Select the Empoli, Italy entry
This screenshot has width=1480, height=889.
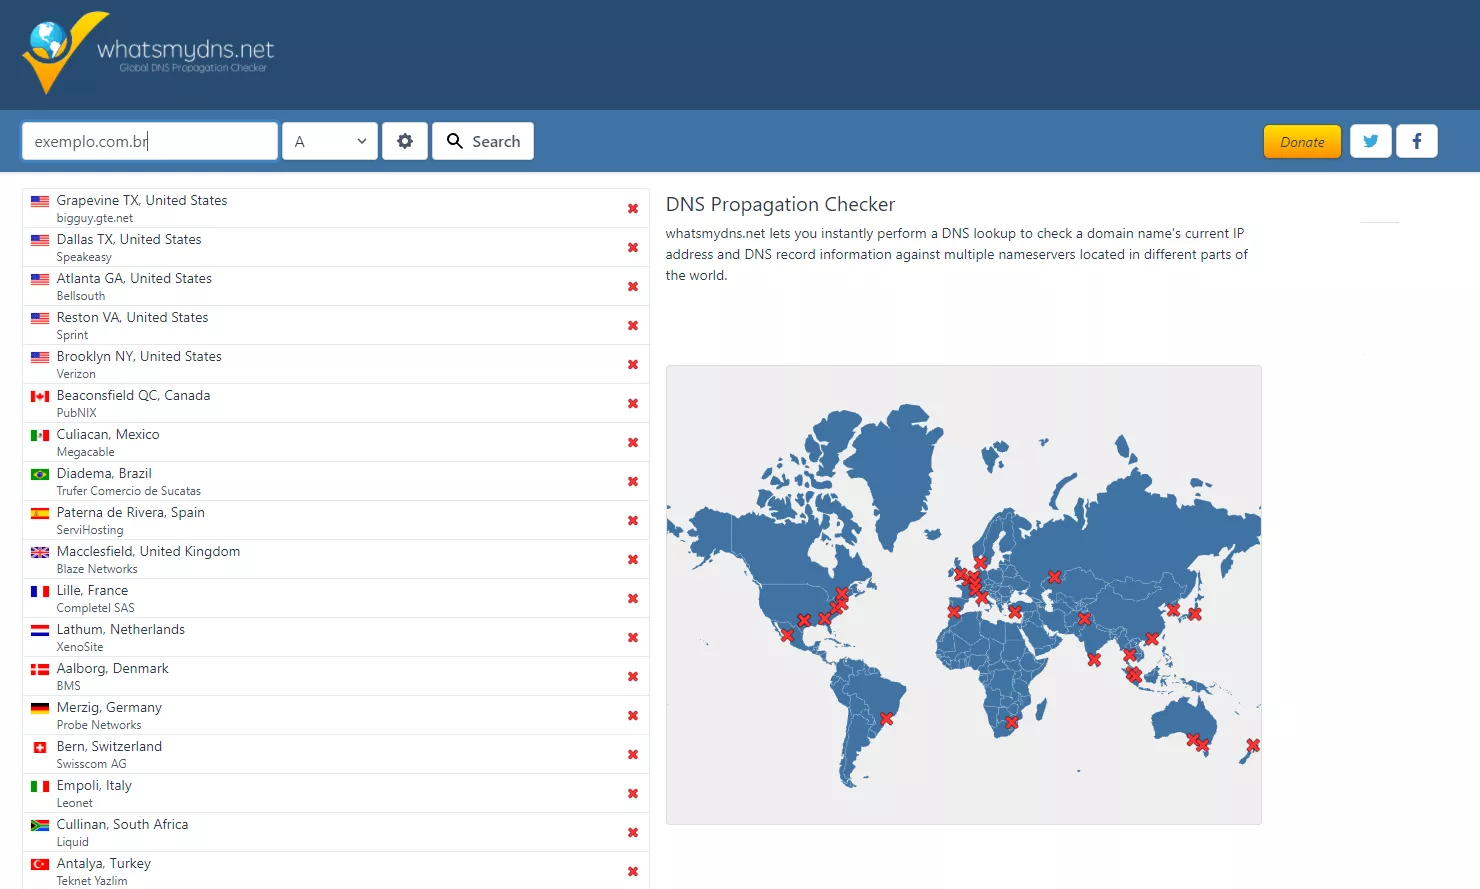336,793
